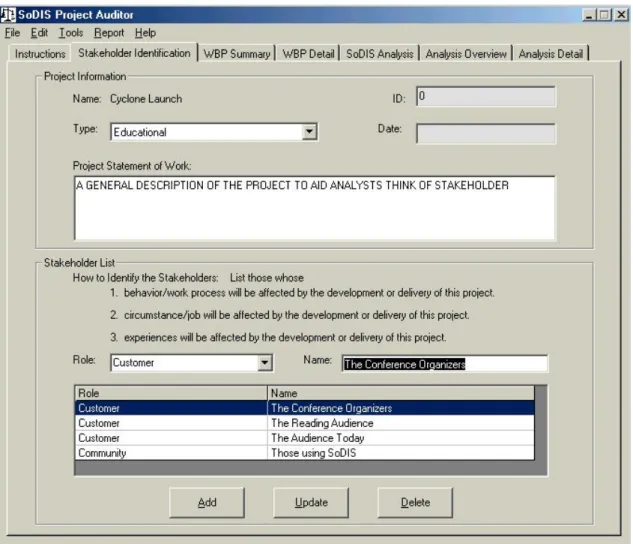Close the SoDIS Project Auditor window

[x=621, y=15]
